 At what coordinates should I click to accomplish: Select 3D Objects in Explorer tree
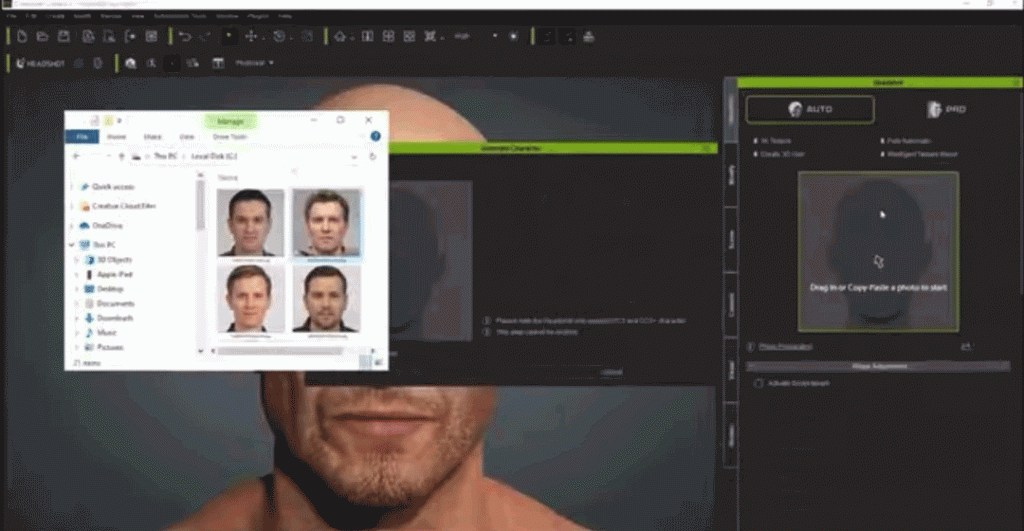tap(115, 260)
